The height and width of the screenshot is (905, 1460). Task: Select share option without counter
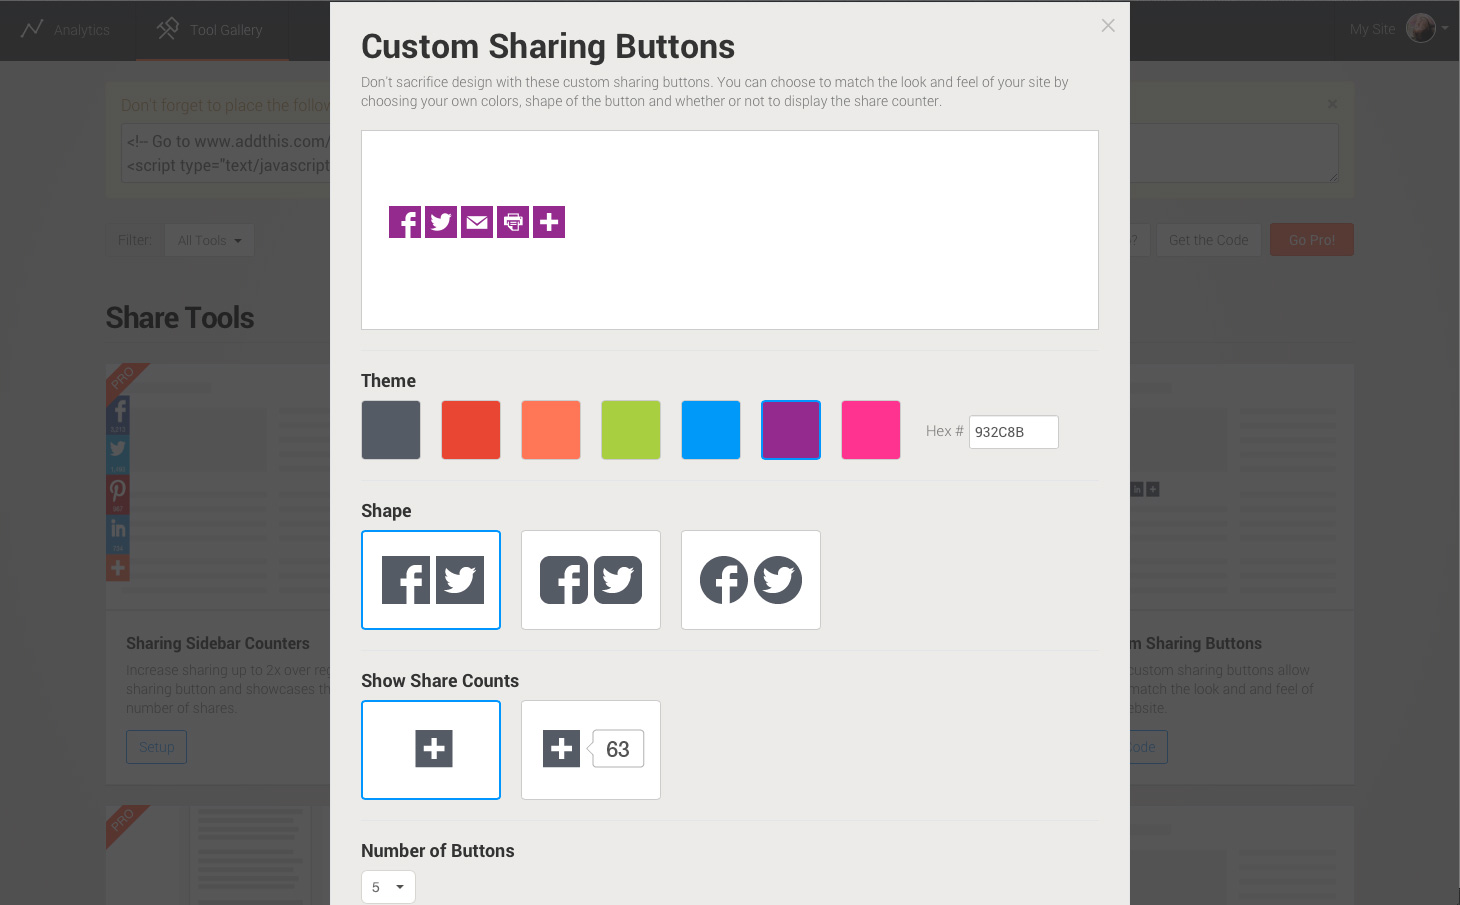[x=431, y=750]
